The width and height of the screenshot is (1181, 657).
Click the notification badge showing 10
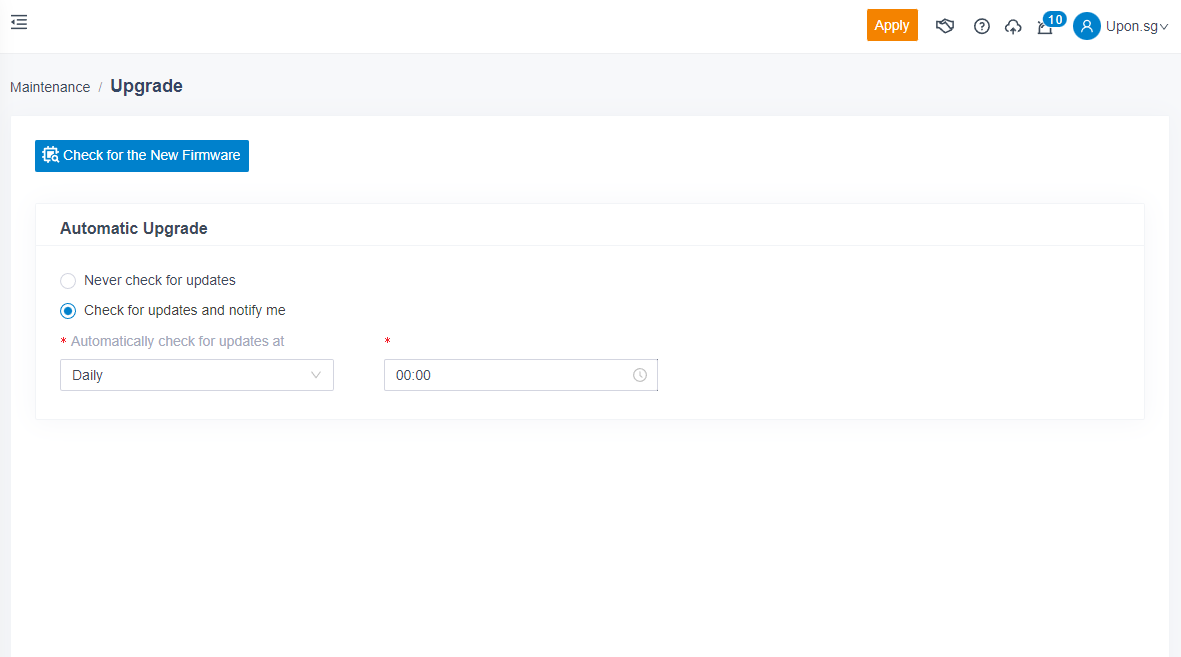click(1055, 19)
